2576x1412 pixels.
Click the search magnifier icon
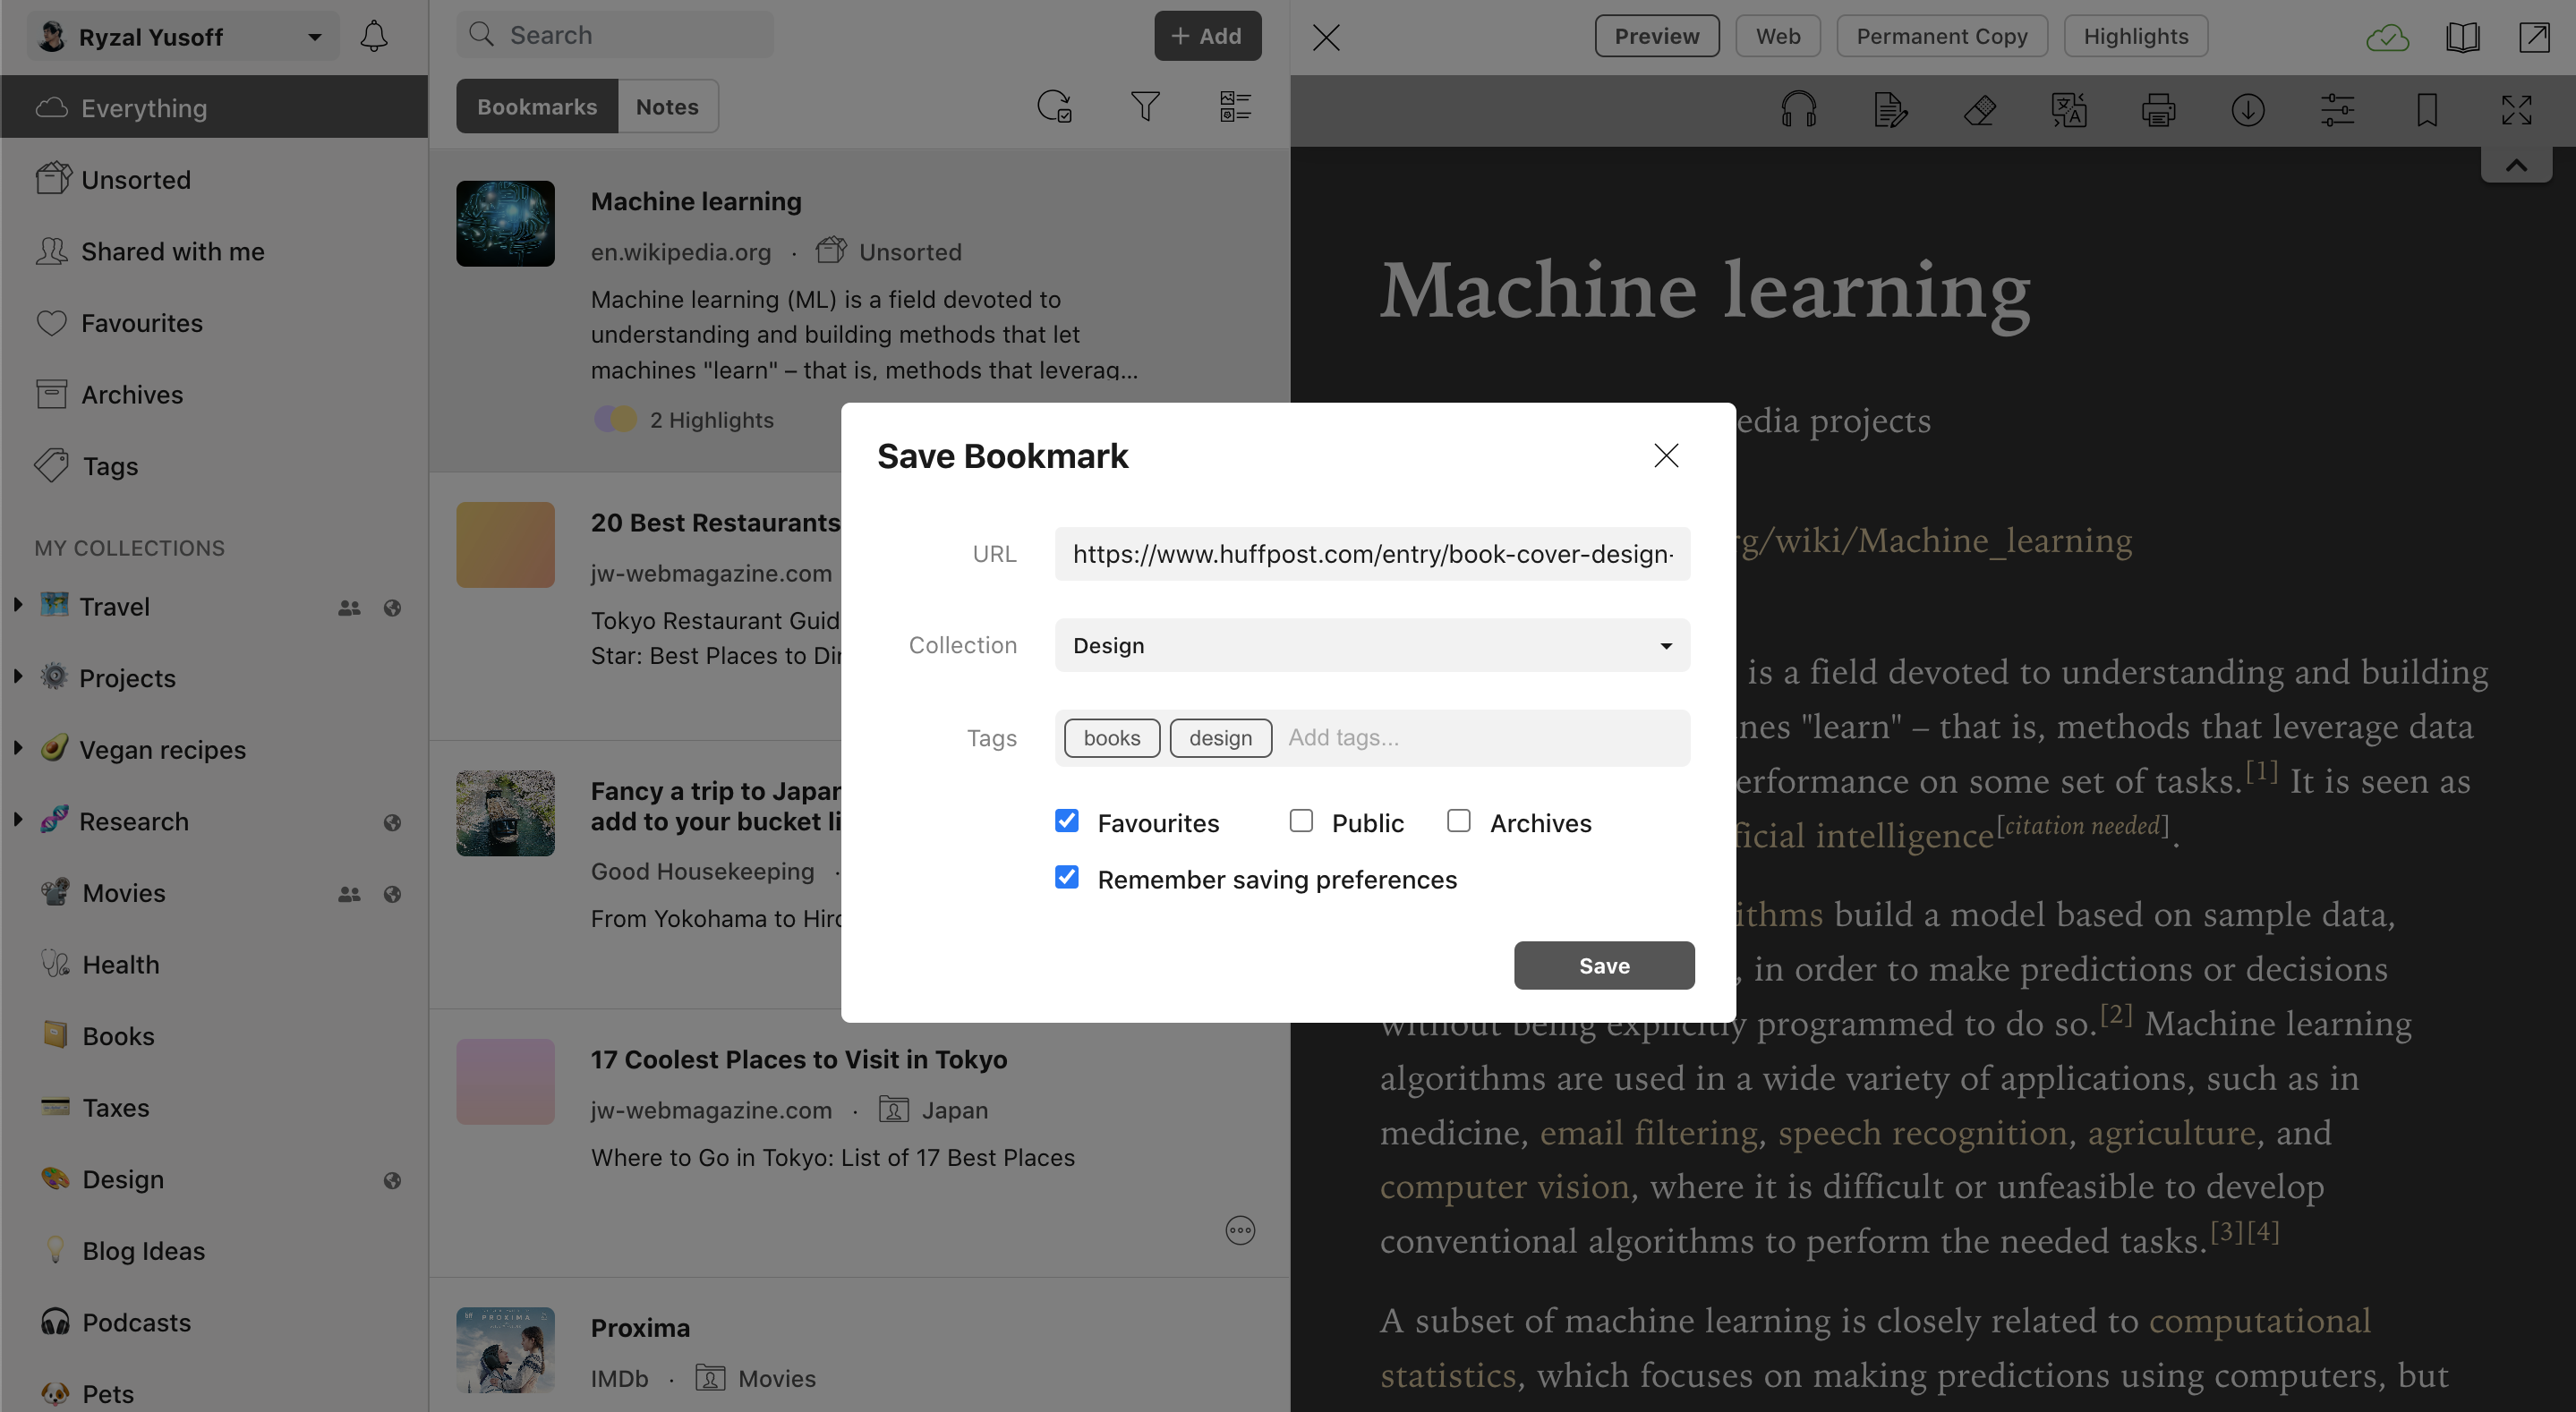(x=482, y=34)
